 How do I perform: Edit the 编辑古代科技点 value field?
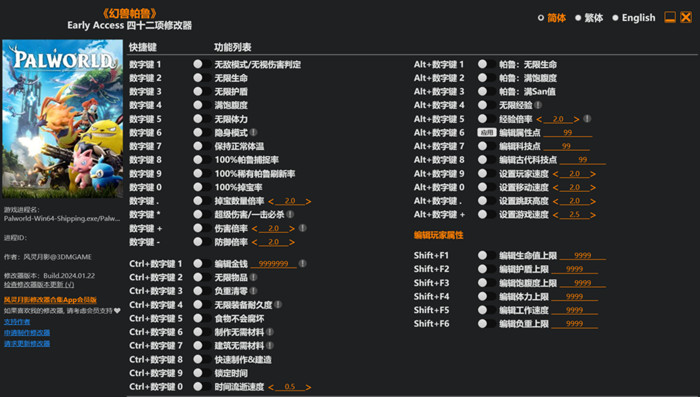[583, 160]
